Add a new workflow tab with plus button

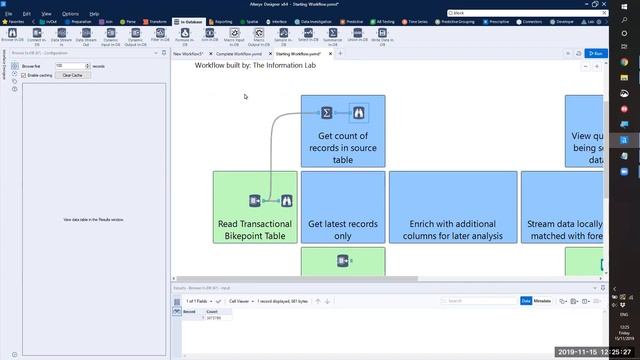pyautogui.click(x=340, y=53)
